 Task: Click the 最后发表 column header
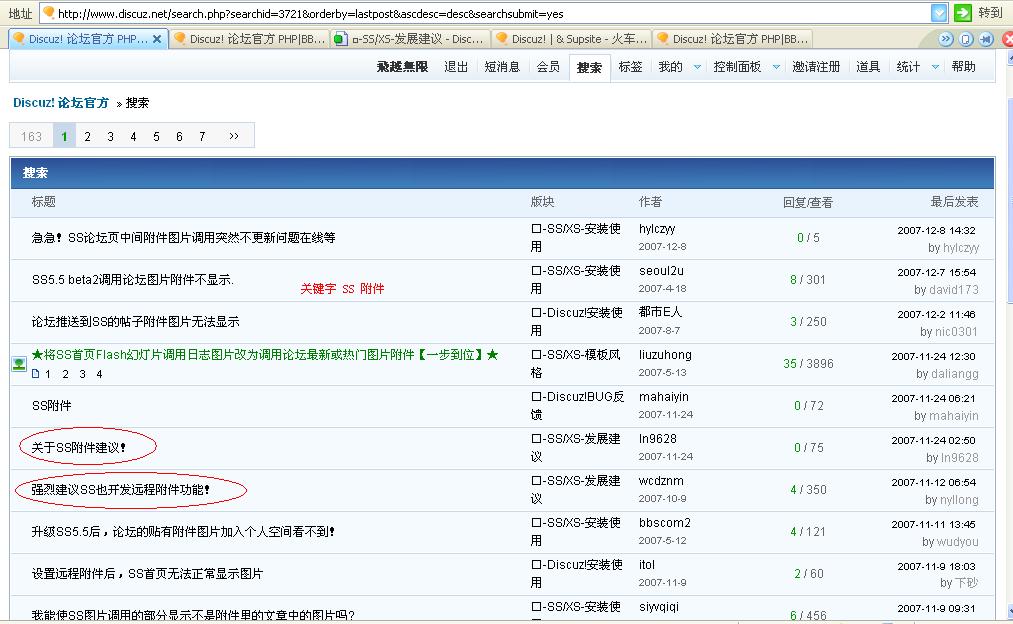[954, 202]
